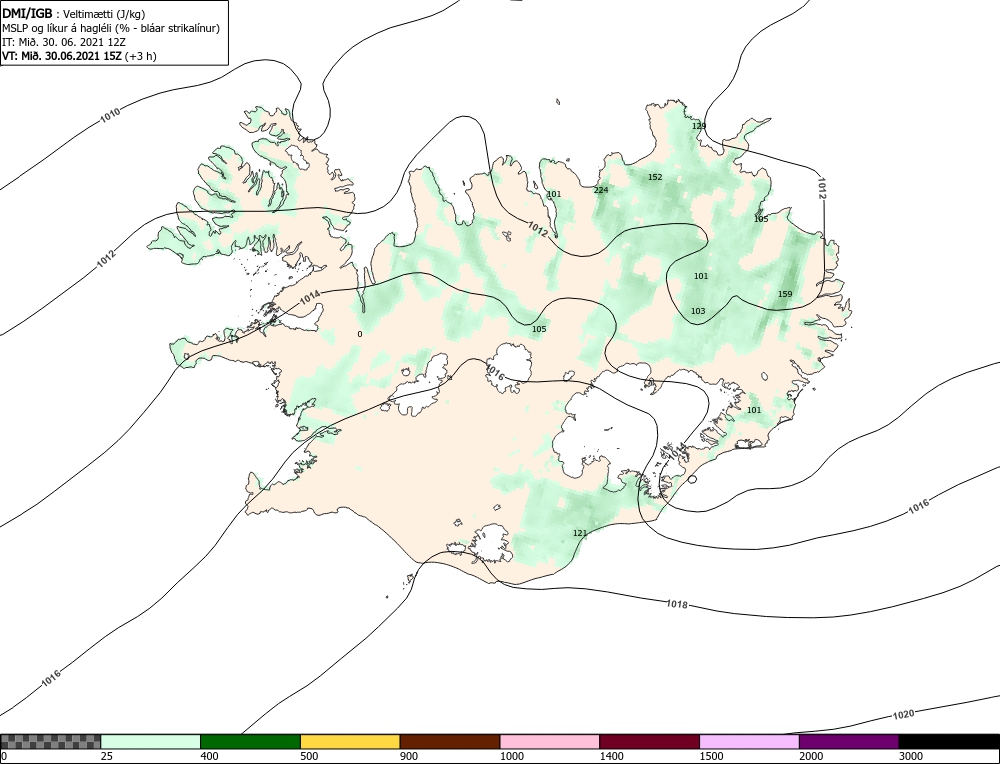This screenshot has width=1000, height=764.
Task: Click the yellow 500–900 legend swatch
Action: point(350,741)
